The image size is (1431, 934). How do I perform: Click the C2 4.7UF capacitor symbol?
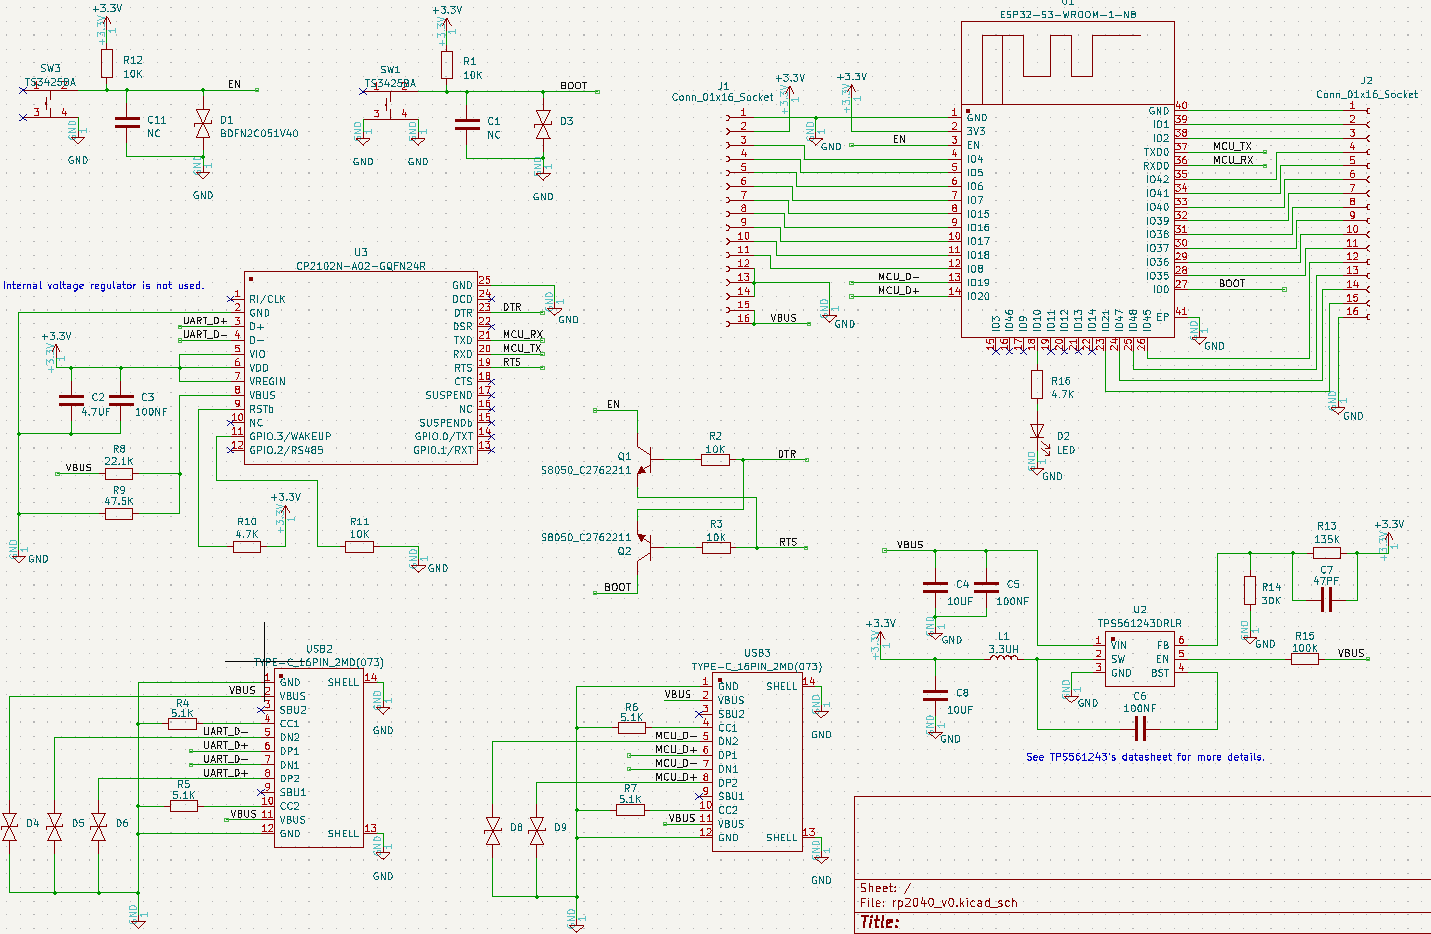tap(71, 400)
